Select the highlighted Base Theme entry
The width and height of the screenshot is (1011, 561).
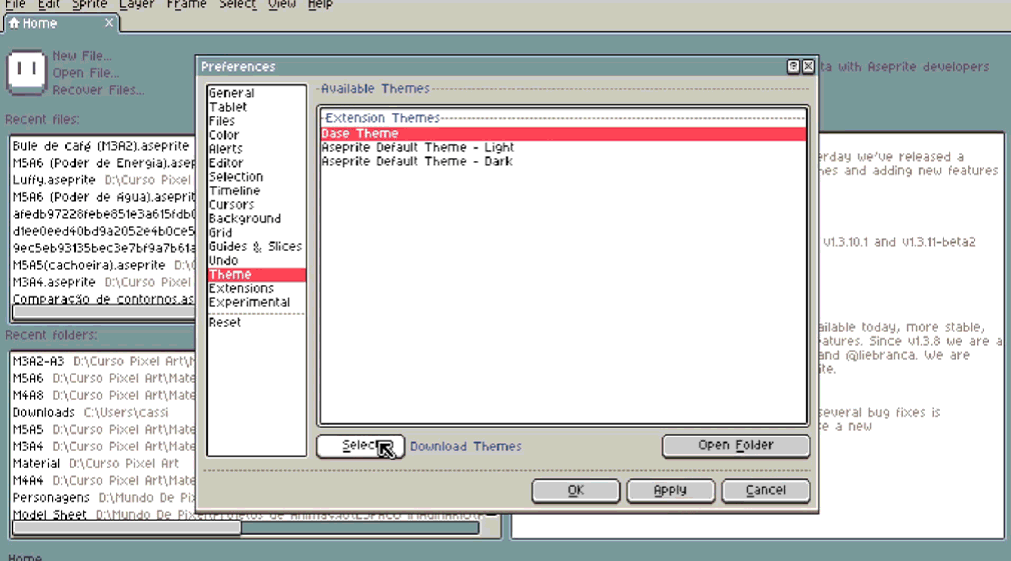click(563, 133)
